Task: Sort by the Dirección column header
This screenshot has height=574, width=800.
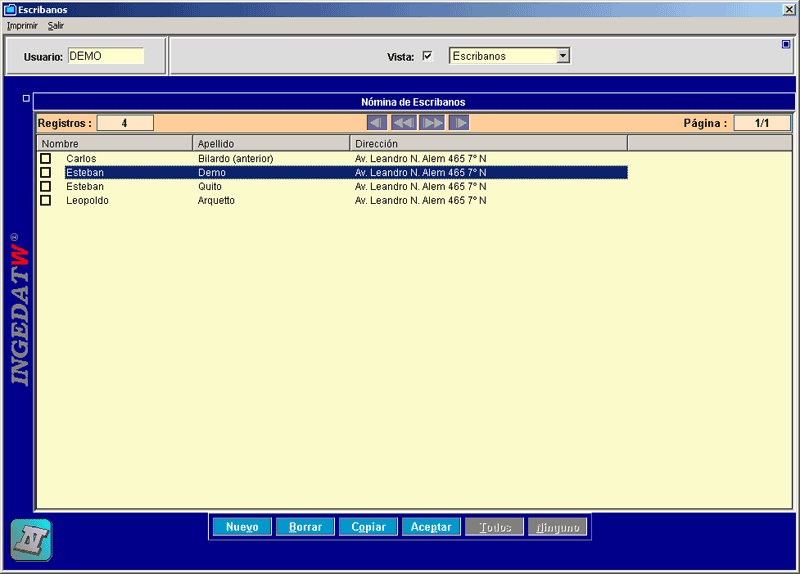Action: (x=489, y=143)
